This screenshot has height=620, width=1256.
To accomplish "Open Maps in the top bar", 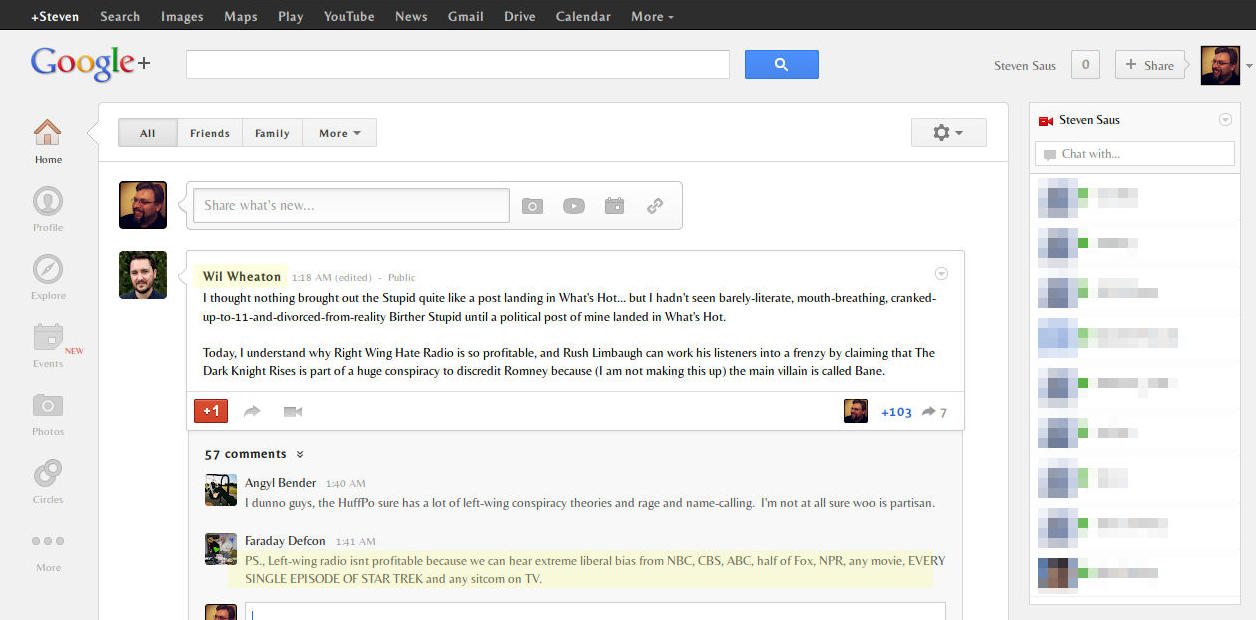I will click(241, 16).
